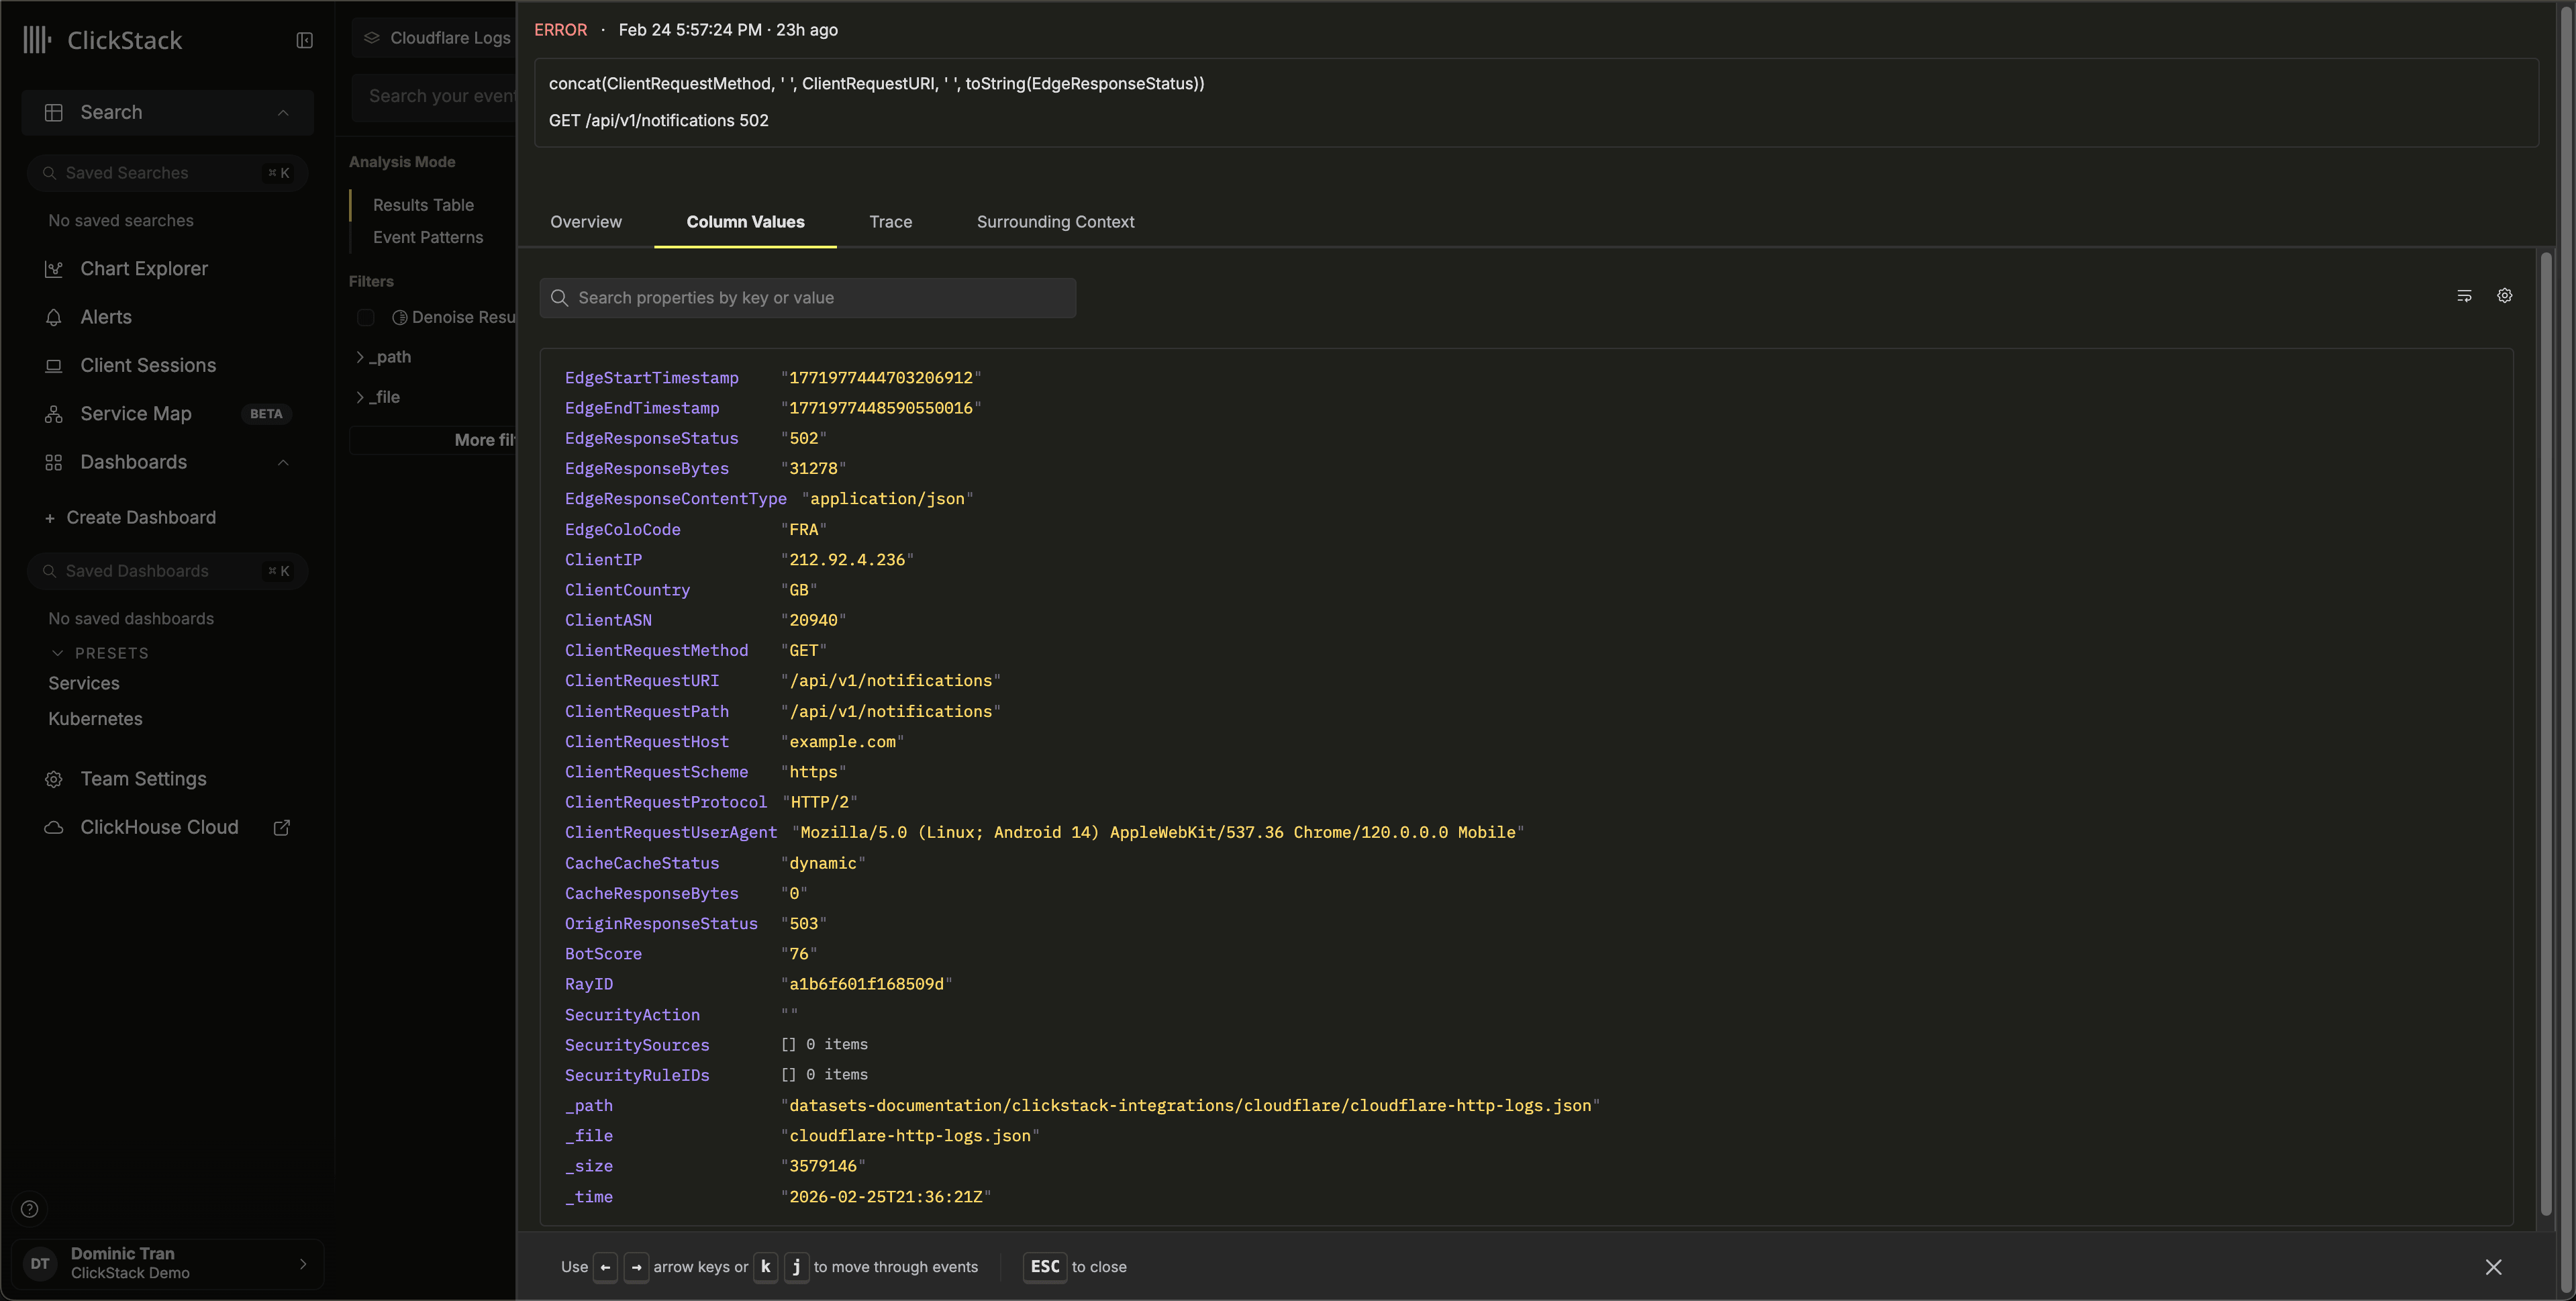Select Event Patterns analysis mode
Image resolution: width=2576 pixels, height=1301 pixels.
428,238
